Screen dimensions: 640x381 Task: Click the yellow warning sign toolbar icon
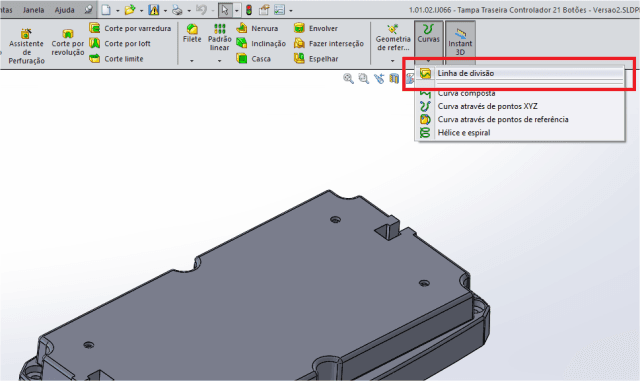(x=154, y=10)
